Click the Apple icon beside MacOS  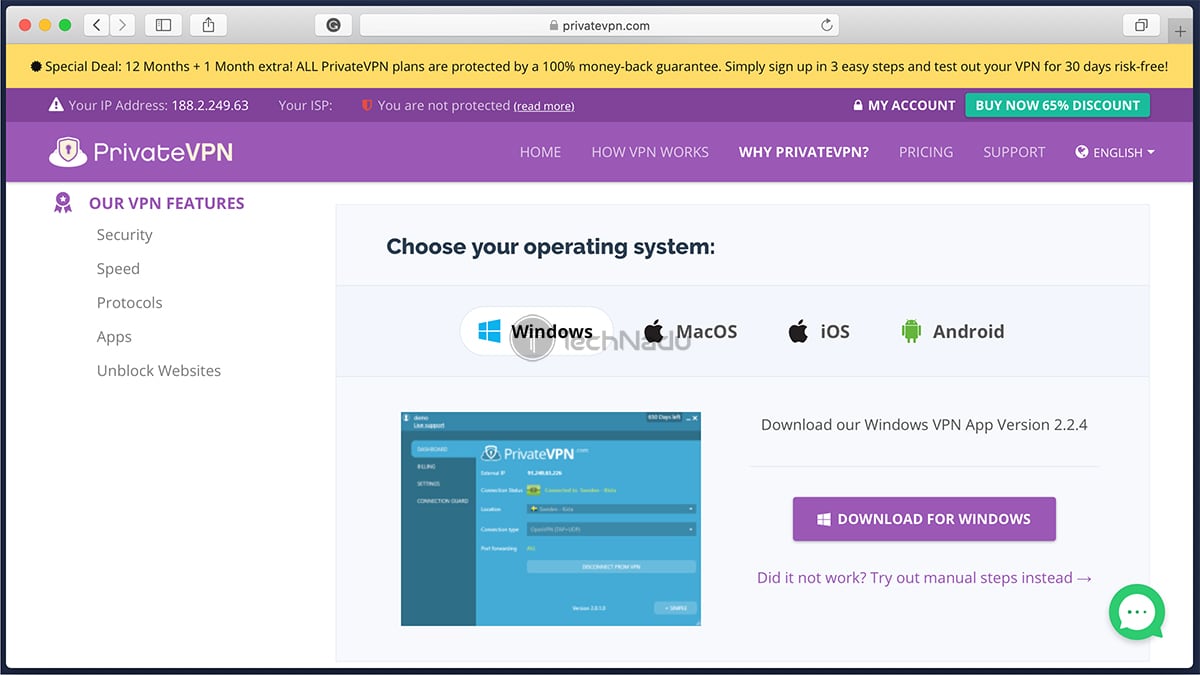pyautogui.click(x=655, y=330)
